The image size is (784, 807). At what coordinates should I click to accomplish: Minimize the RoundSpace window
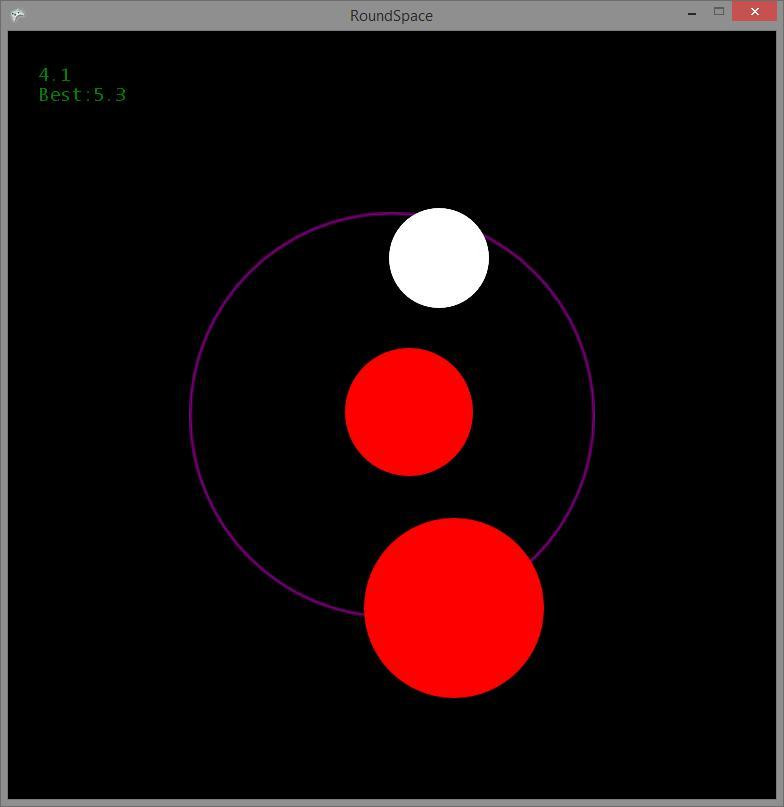(x=692, y=12)
